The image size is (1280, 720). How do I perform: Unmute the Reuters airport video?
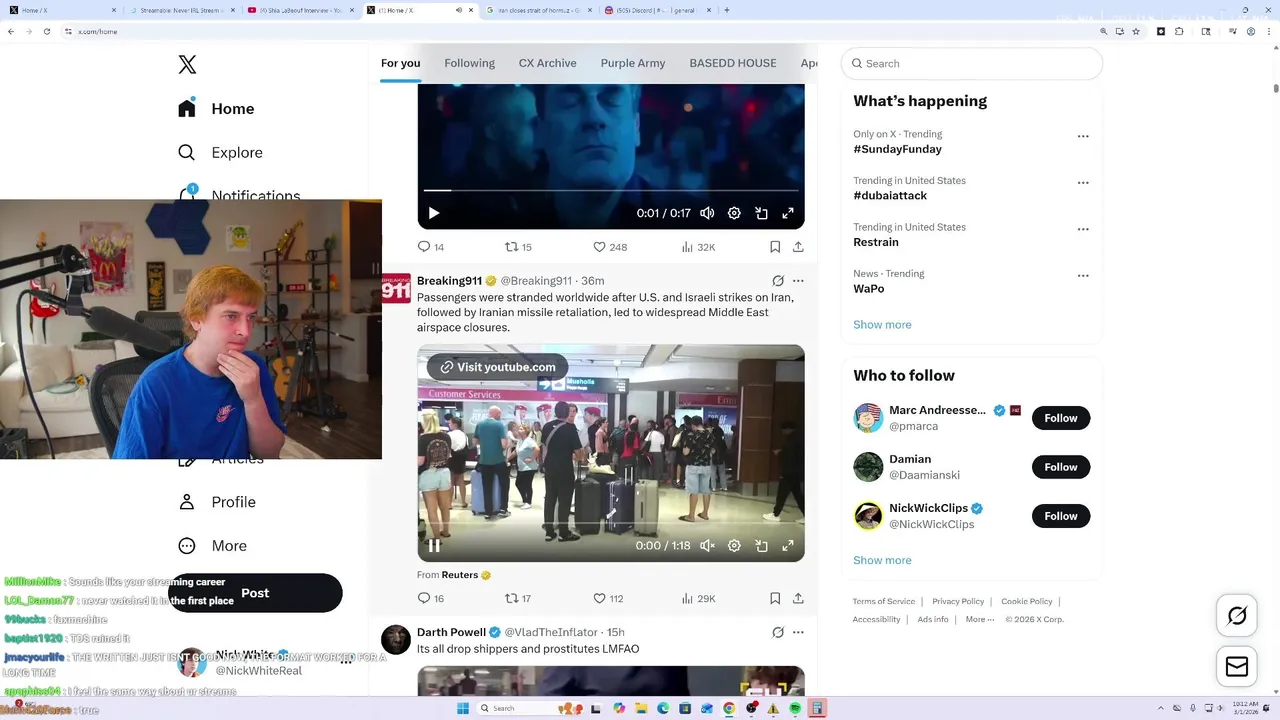(707, 546)
